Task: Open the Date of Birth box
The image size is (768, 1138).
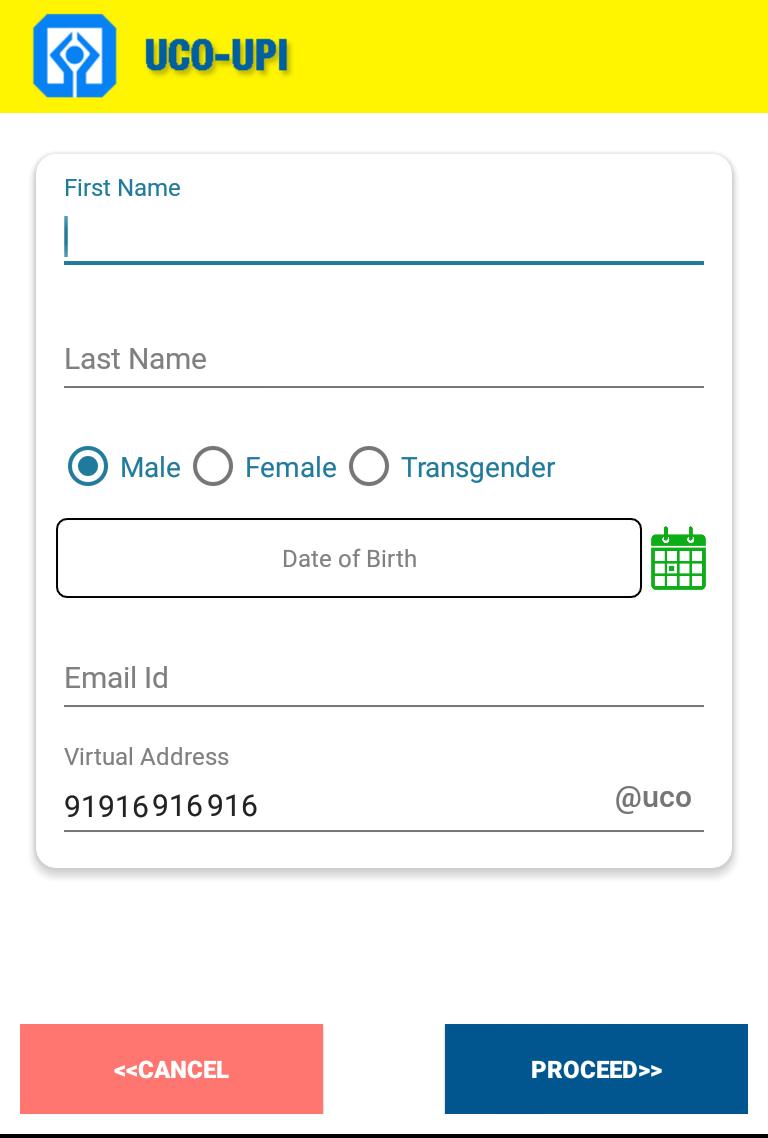Action: click(x=348, y=558)
